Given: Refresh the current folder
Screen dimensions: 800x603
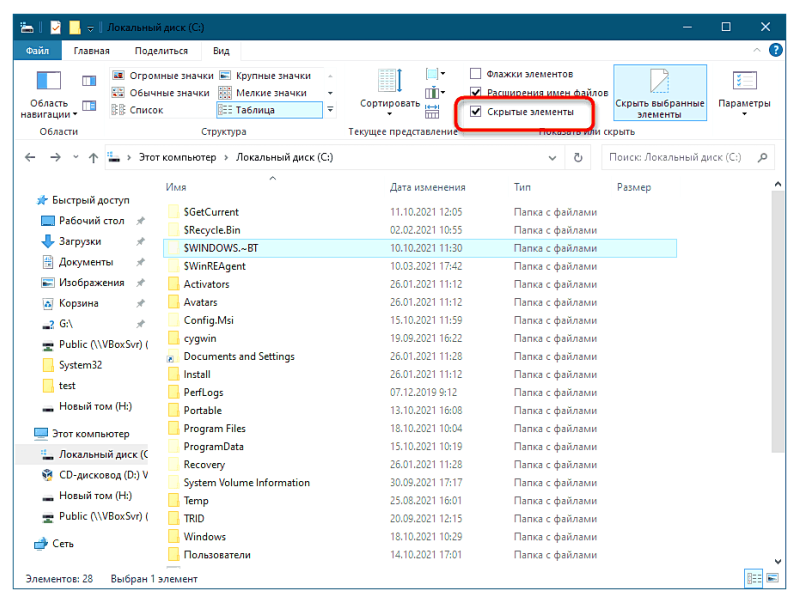Looking at the screenshot, I should 578,157.
